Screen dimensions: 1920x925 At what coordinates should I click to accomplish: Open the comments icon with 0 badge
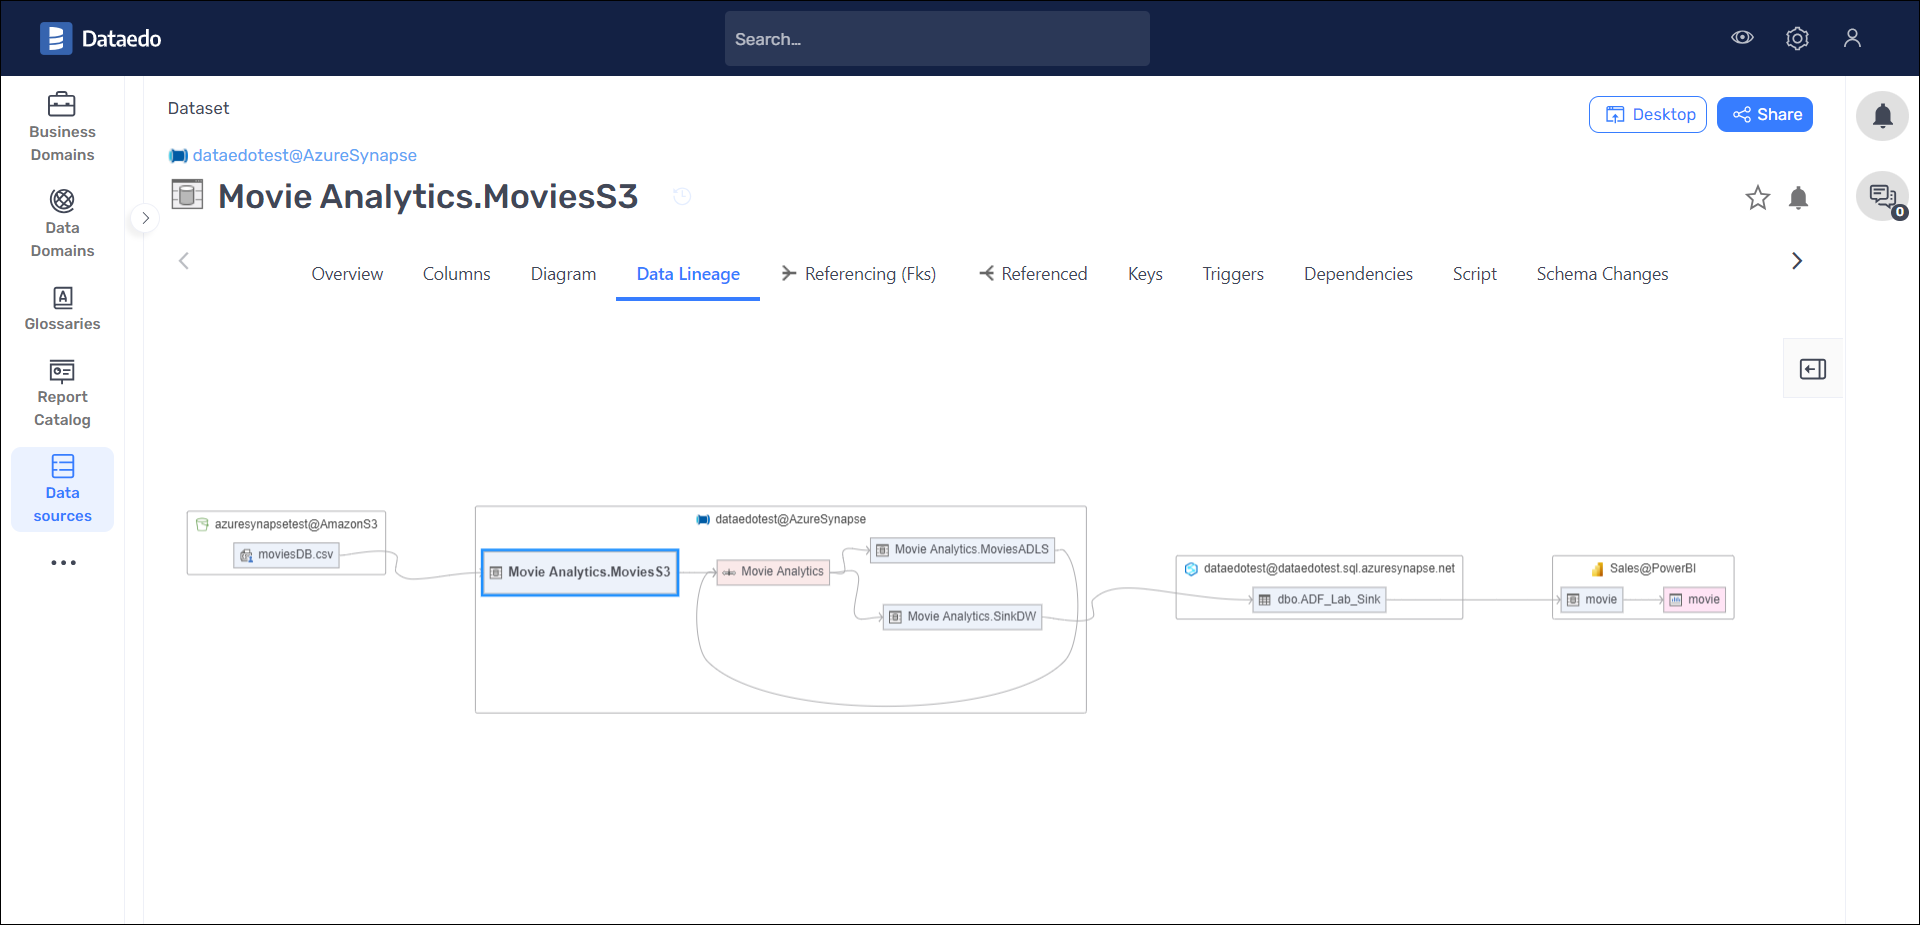[1882, 196]
